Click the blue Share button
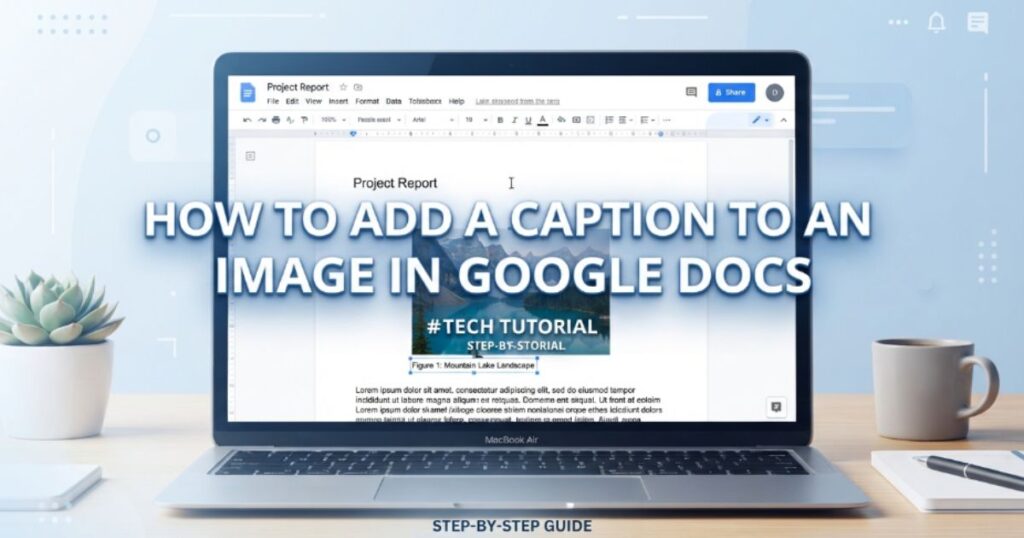Screen dimensions: 1024x538 tap(731, 93)
